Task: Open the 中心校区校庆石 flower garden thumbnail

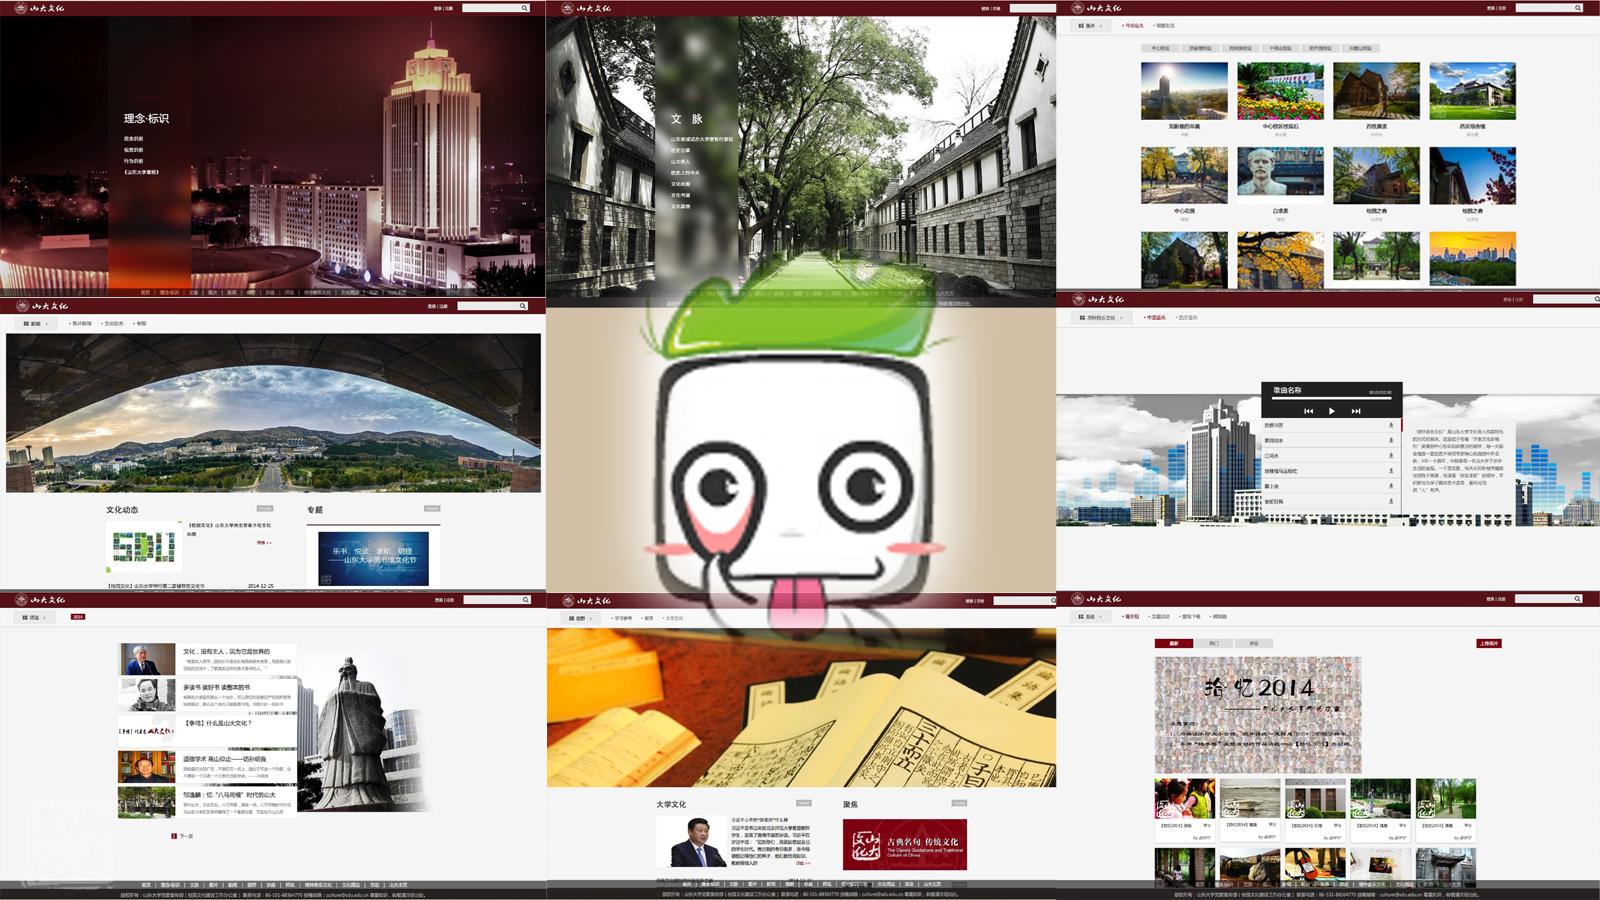Action: click(x=1280, y=91)
